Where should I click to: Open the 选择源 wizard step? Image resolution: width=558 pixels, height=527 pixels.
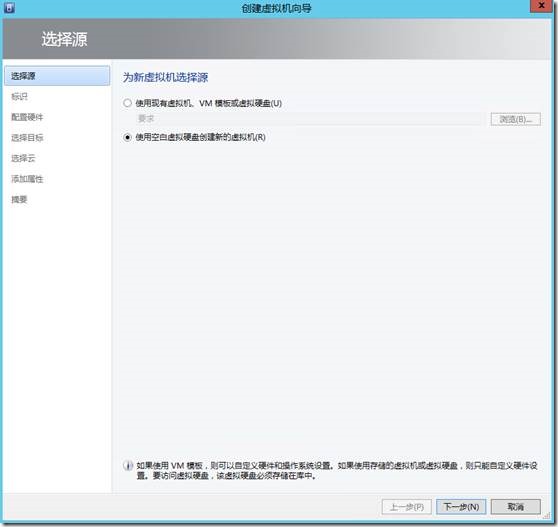coord(57,76)
